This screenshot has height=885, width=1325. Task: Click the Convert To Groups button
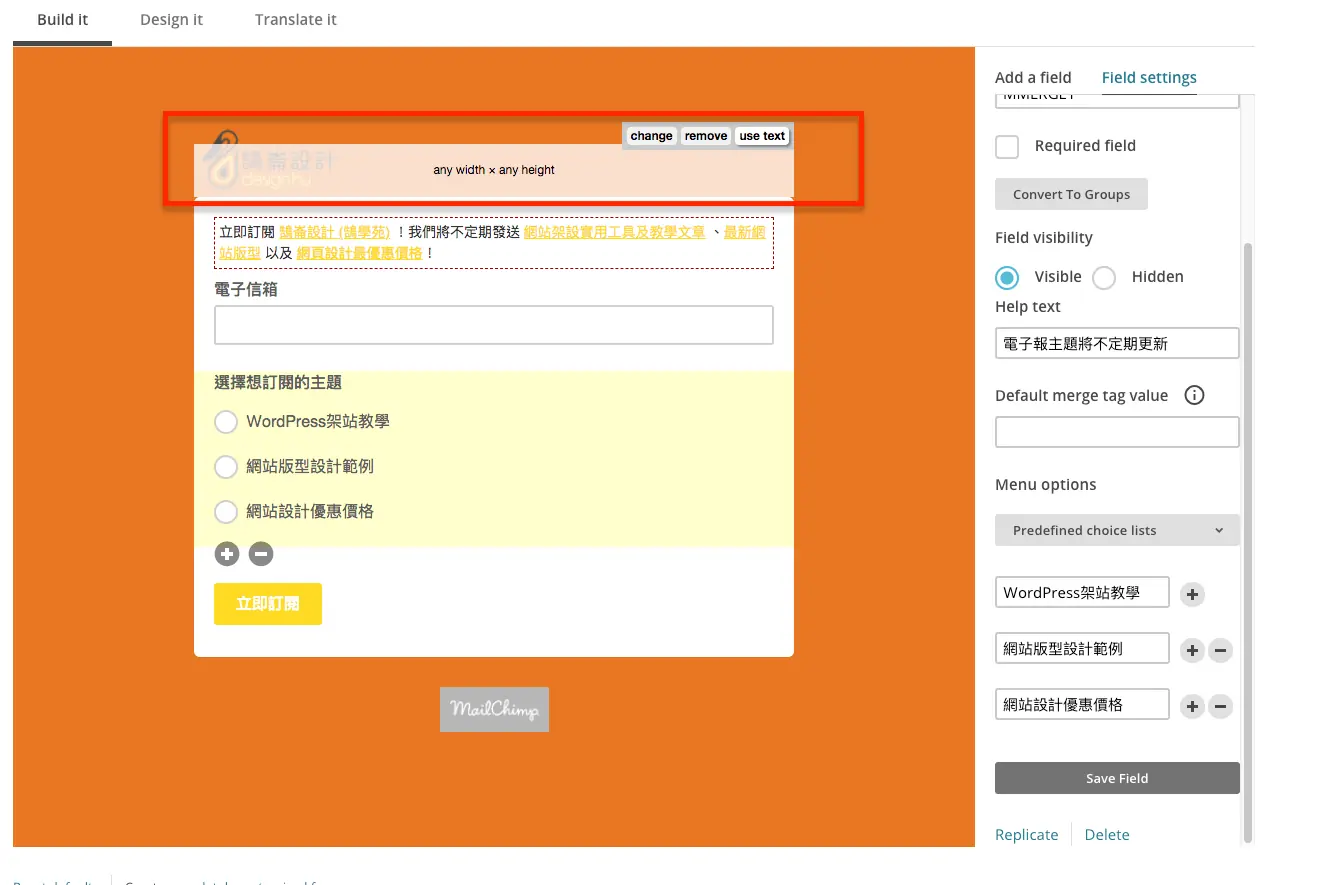(1071, 194)
